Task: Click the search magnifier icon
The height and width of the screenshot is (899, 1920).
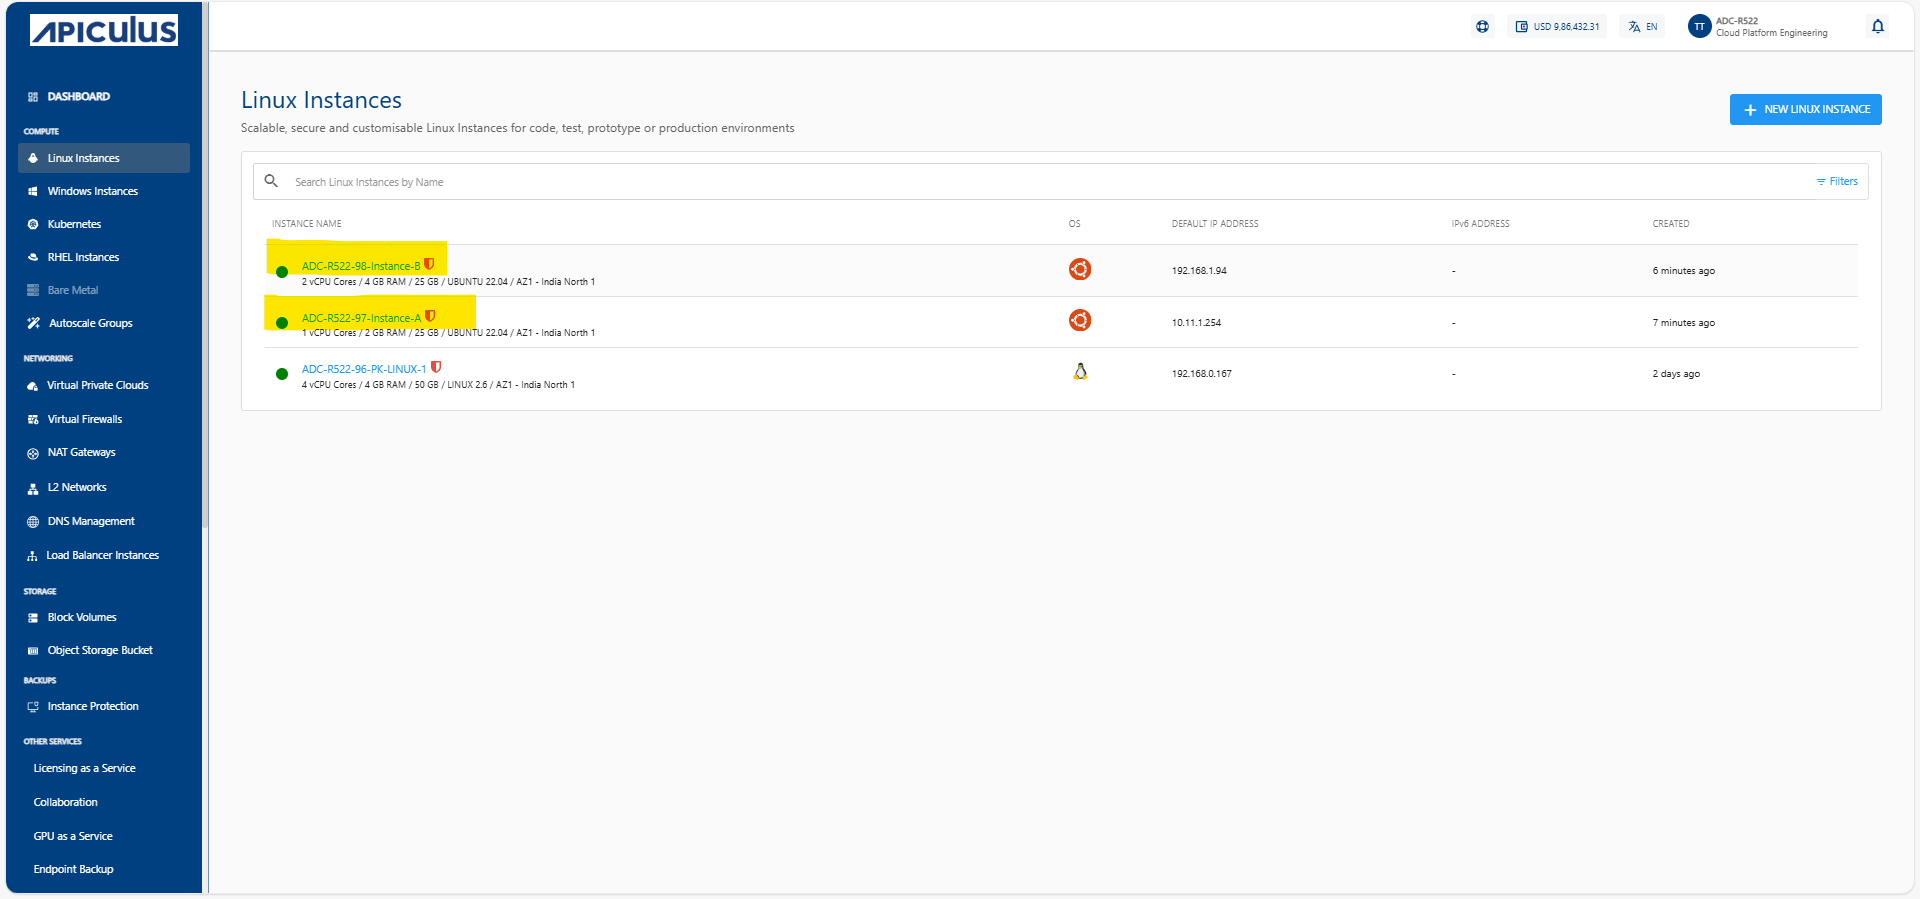Action: pyautogui.click(x=271, y=181)
